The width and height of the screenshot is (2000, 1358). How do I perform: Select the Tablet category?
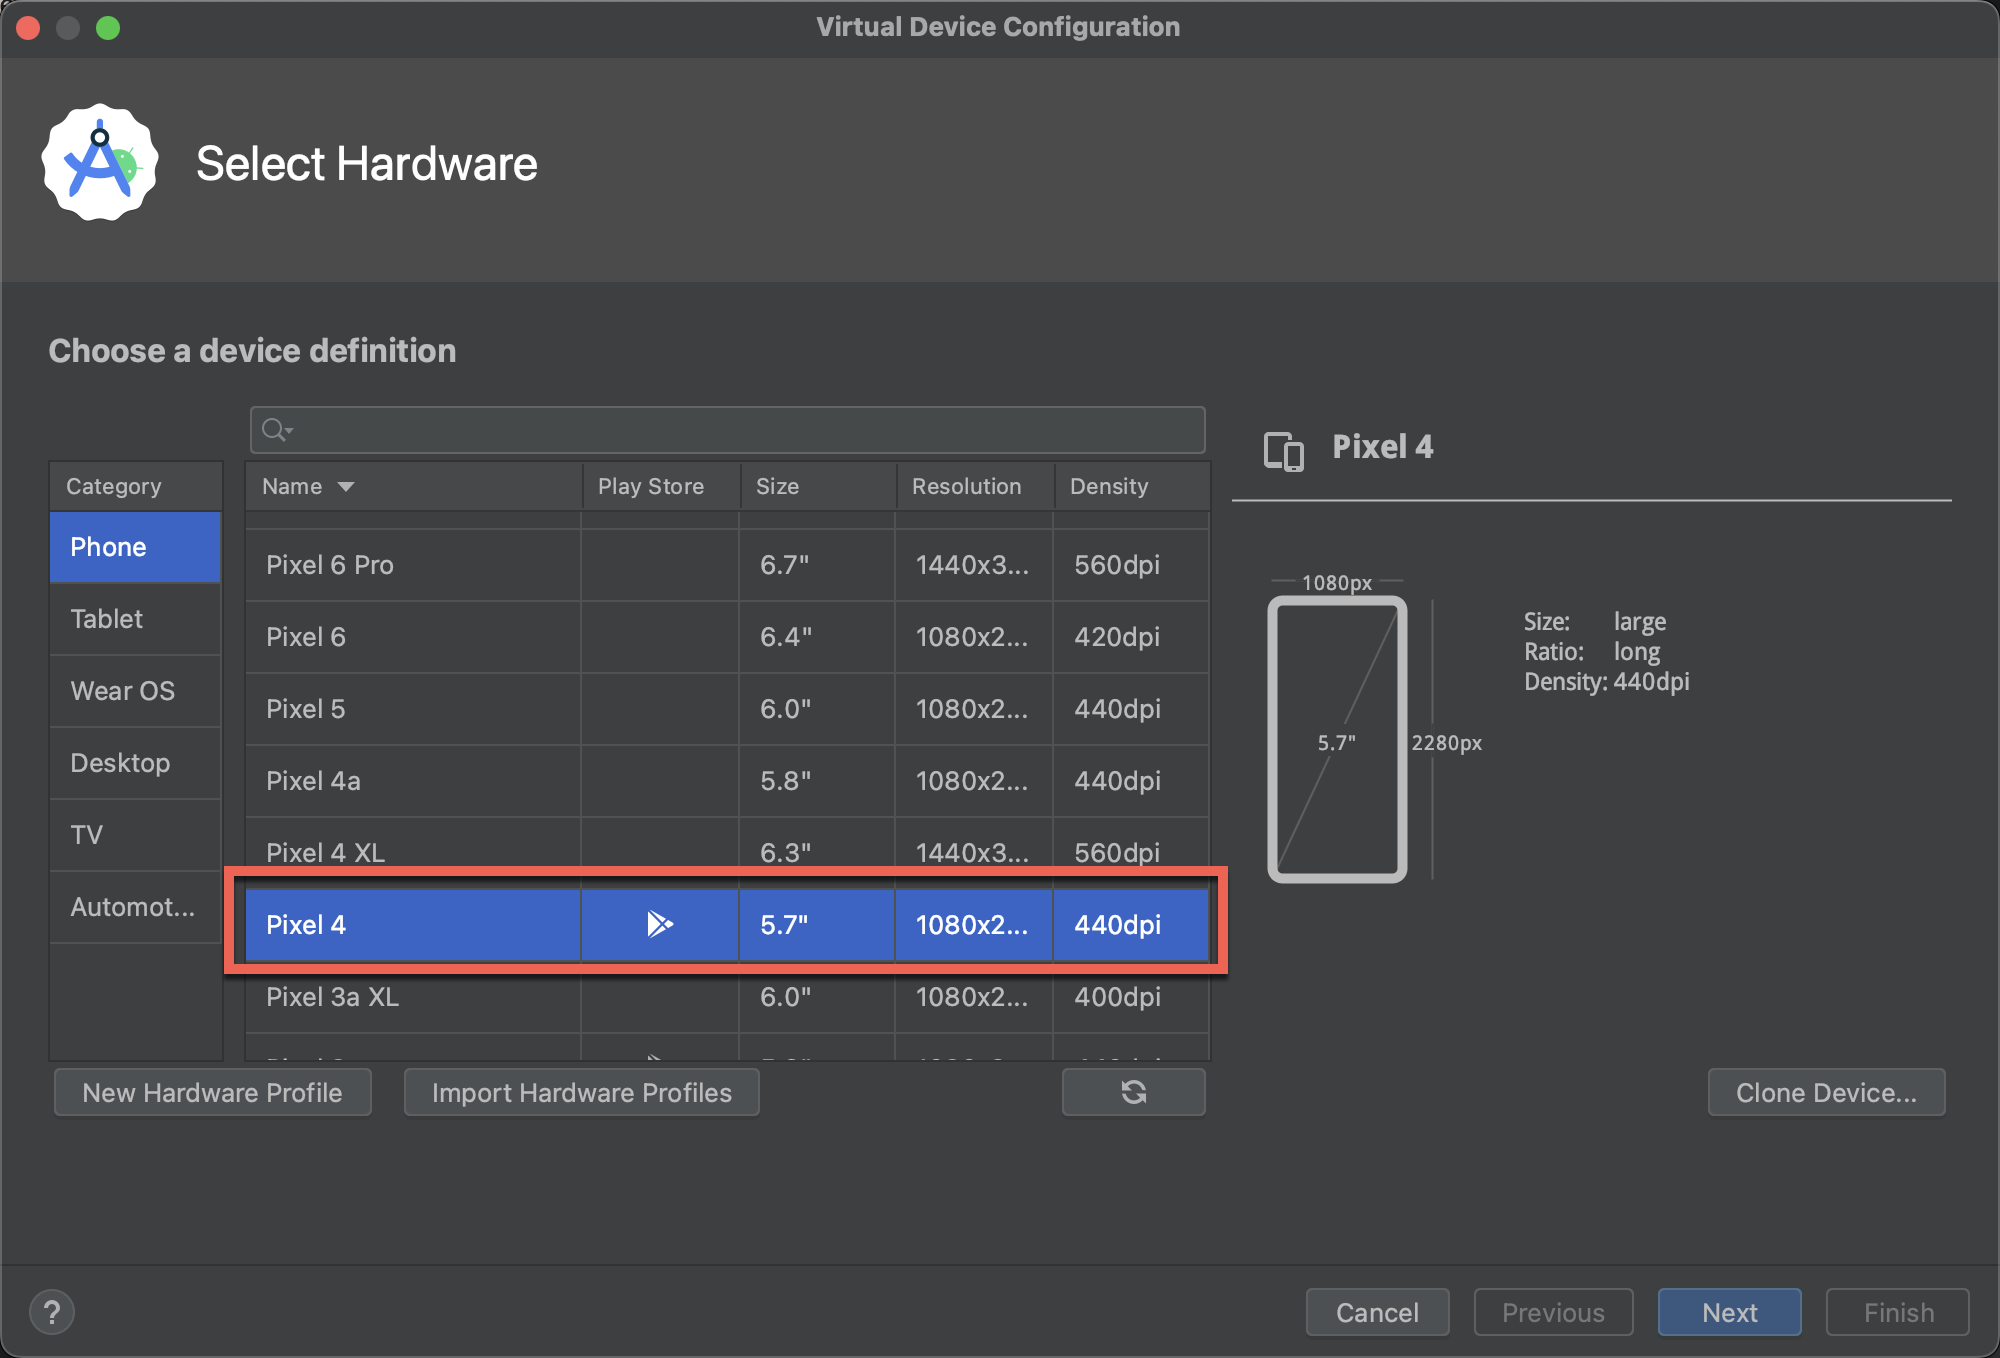coord(107,619)
